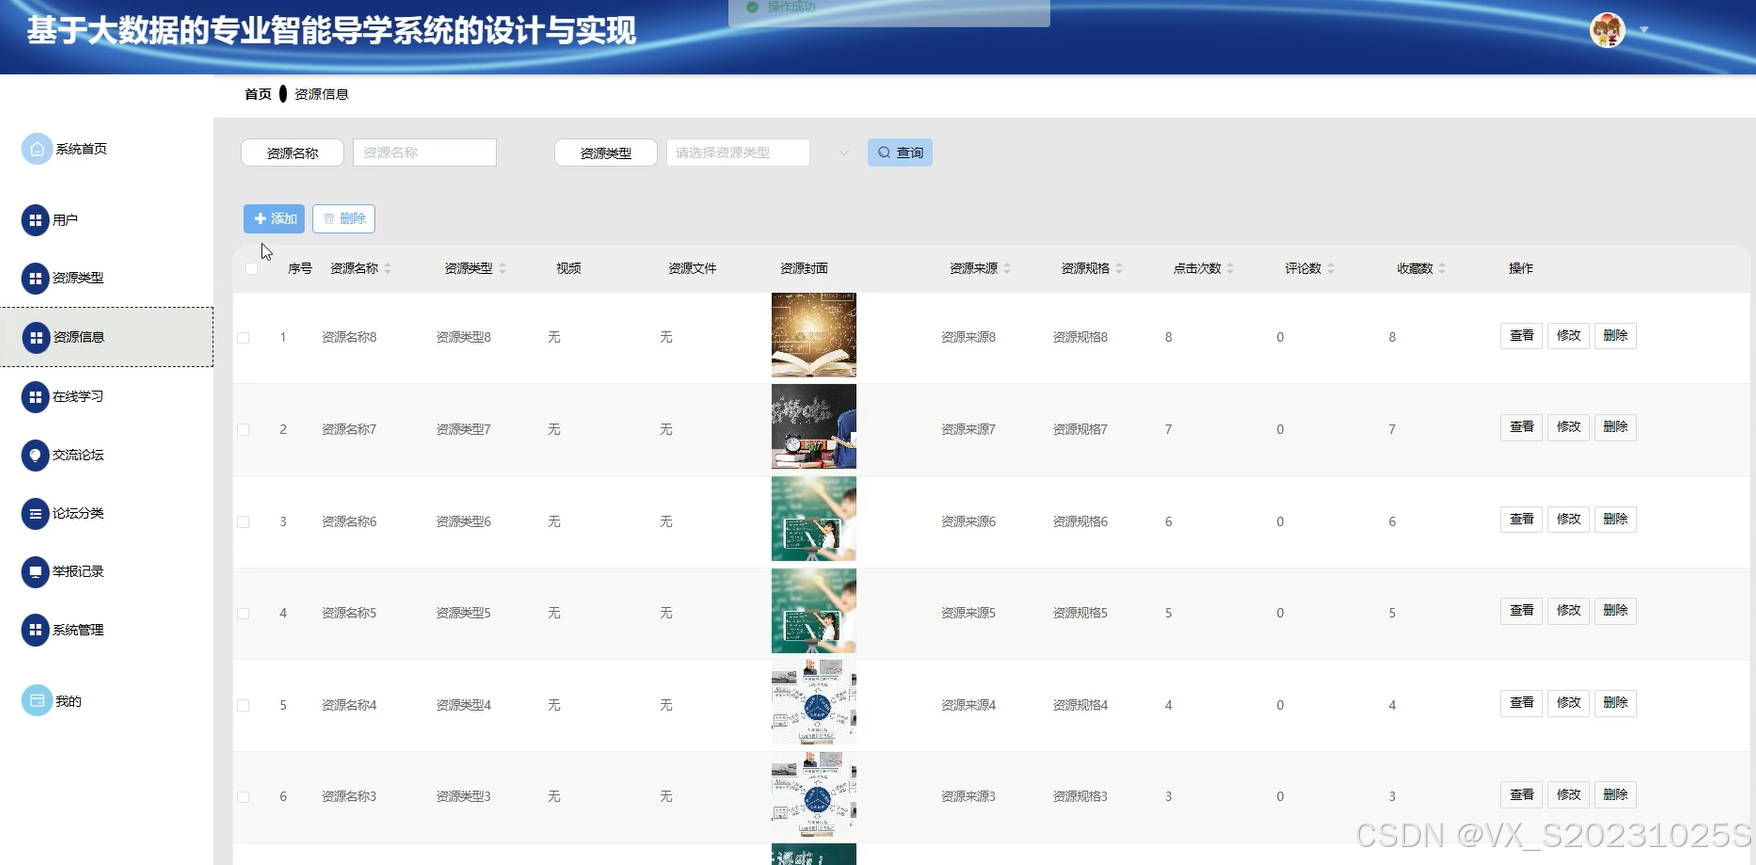Image resolution: width=1756 pixels, height=865 pixels.
Task: Check the row 资源名称6 checkbox
Action: pyautogui.click(x=243, y=522)
